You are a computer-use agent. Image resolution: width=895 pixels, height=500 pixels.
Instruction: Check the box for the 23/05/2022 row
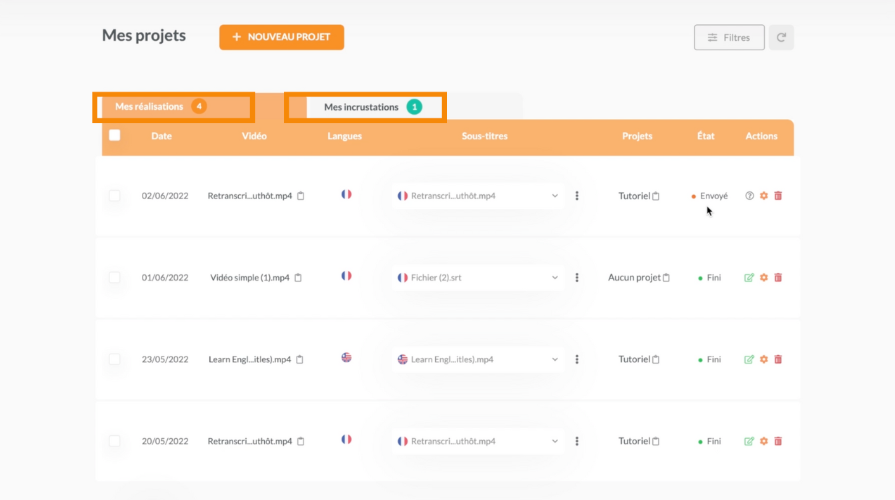tap(115, 359)
